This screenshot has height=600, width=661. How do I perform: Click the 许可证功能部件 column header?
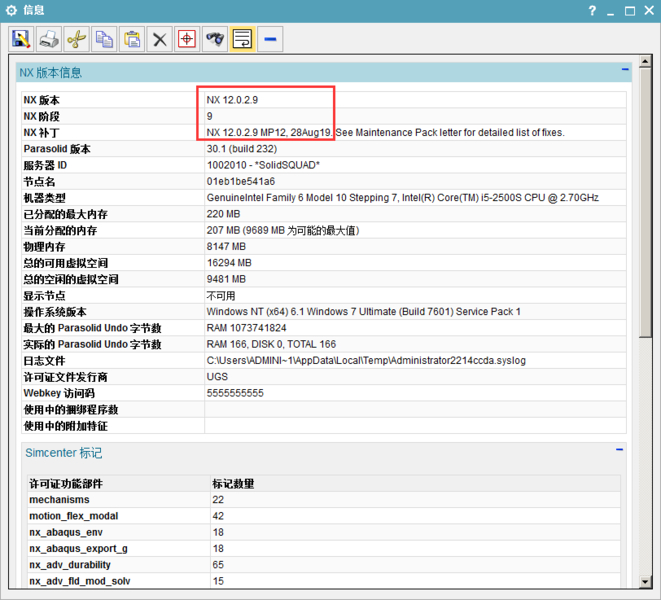point(66,484)
